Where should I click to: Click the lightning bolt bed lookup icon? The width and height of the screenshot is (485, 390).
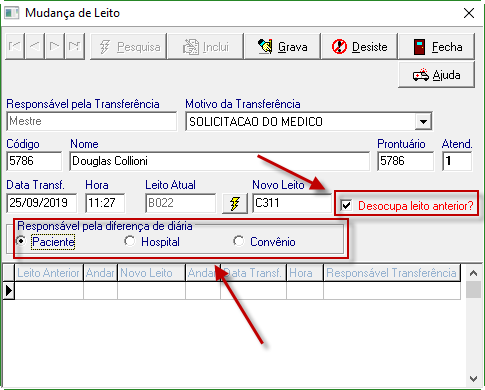coord(235,203)
